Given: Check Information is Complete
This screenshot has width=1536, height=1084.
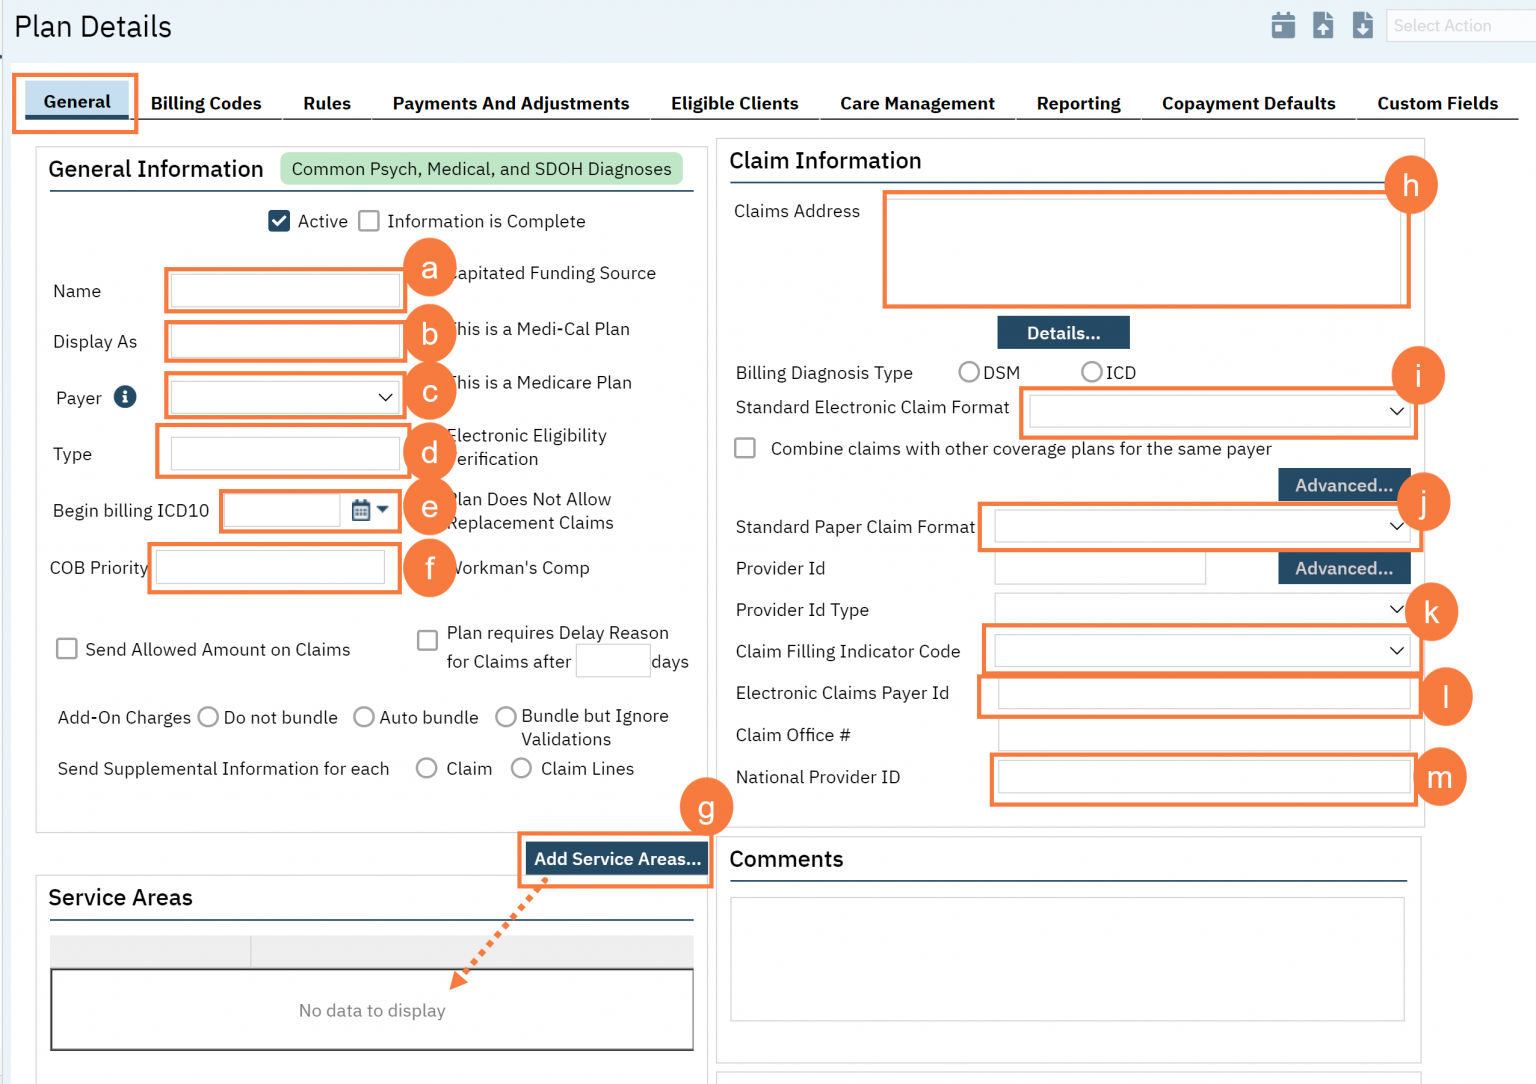Looking at the screenshot, I should click(369, 221).
